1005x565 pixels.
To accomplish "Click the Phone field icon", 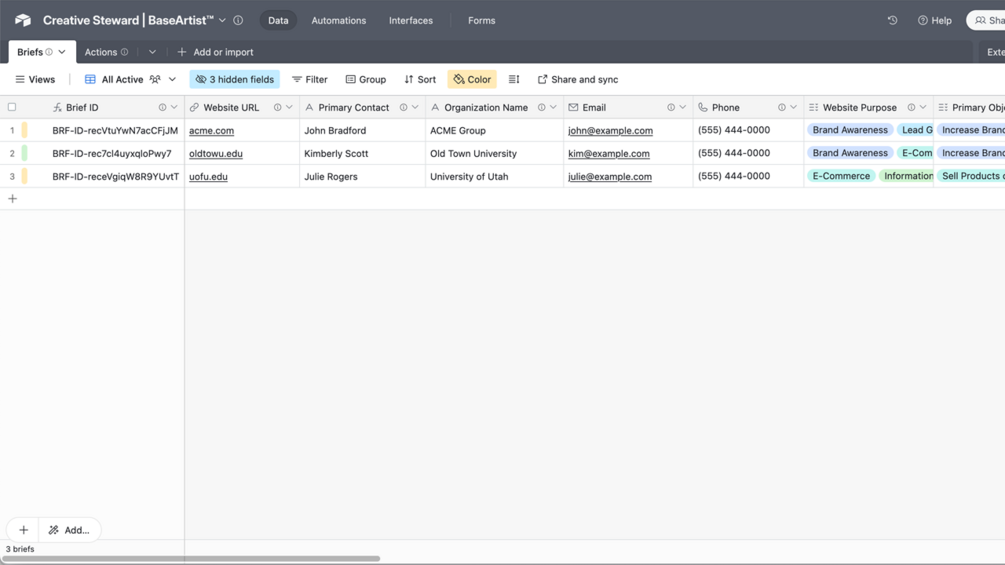I will tap(703, 108).
